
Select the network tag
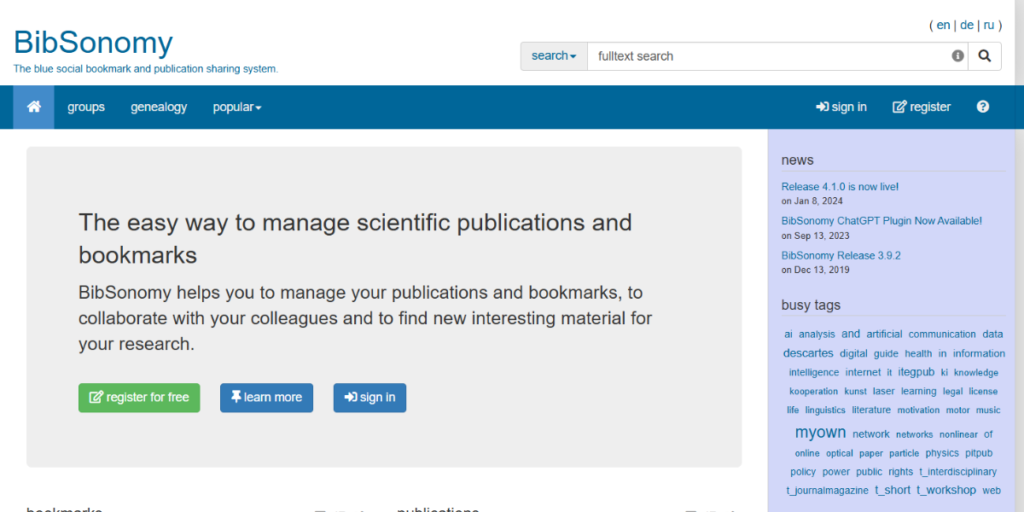871,434
